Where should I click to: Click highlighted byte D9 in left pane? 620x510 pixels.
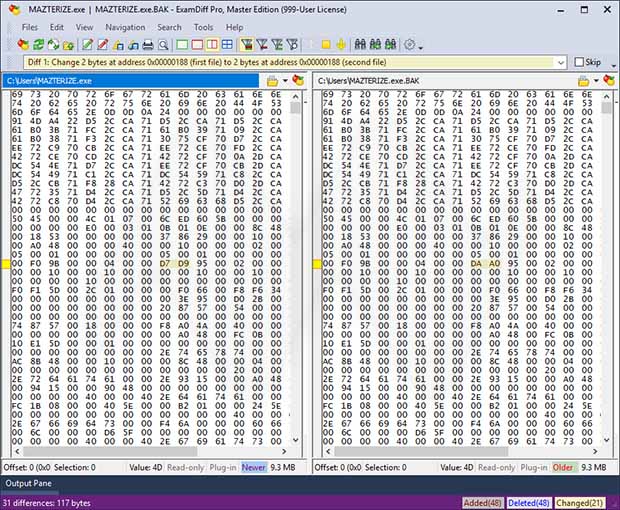click(183, 263)
